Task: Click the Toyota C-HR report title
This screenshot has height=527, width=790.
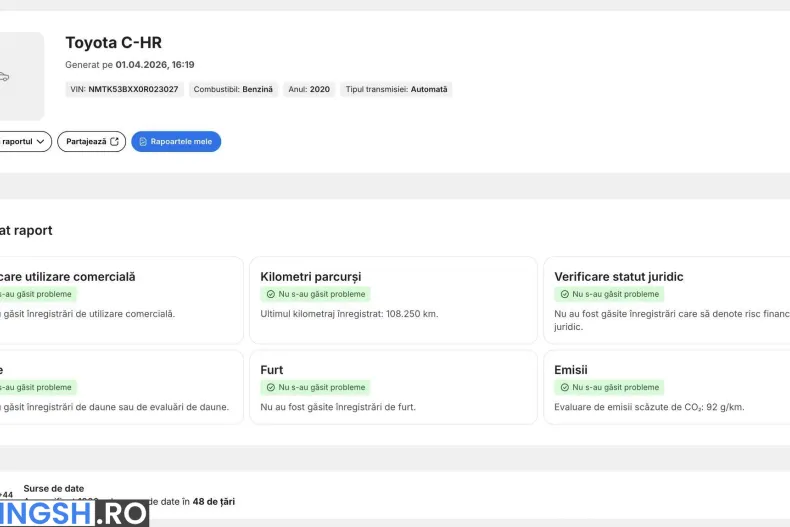Action: click(113, 43)
